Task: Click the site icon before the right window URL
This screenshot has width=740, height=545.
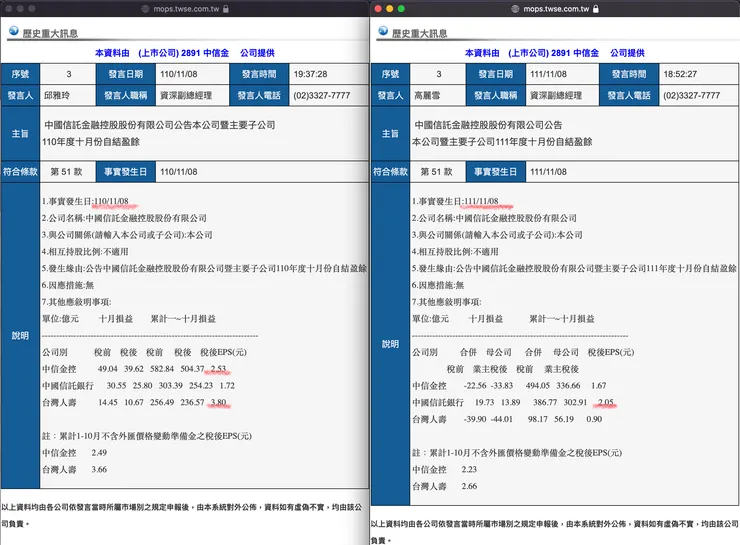Action: tap(515, 8)
